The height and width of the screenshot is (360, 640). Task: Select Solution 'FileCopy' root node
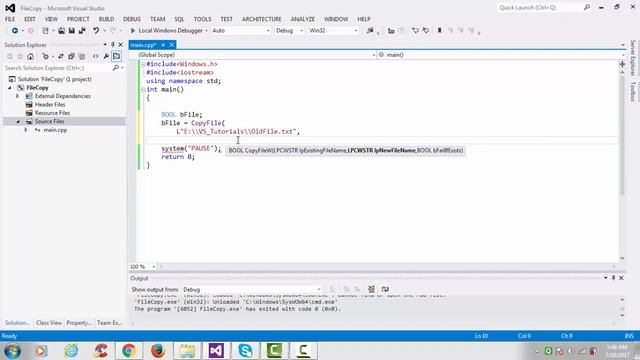click(54, 79)
